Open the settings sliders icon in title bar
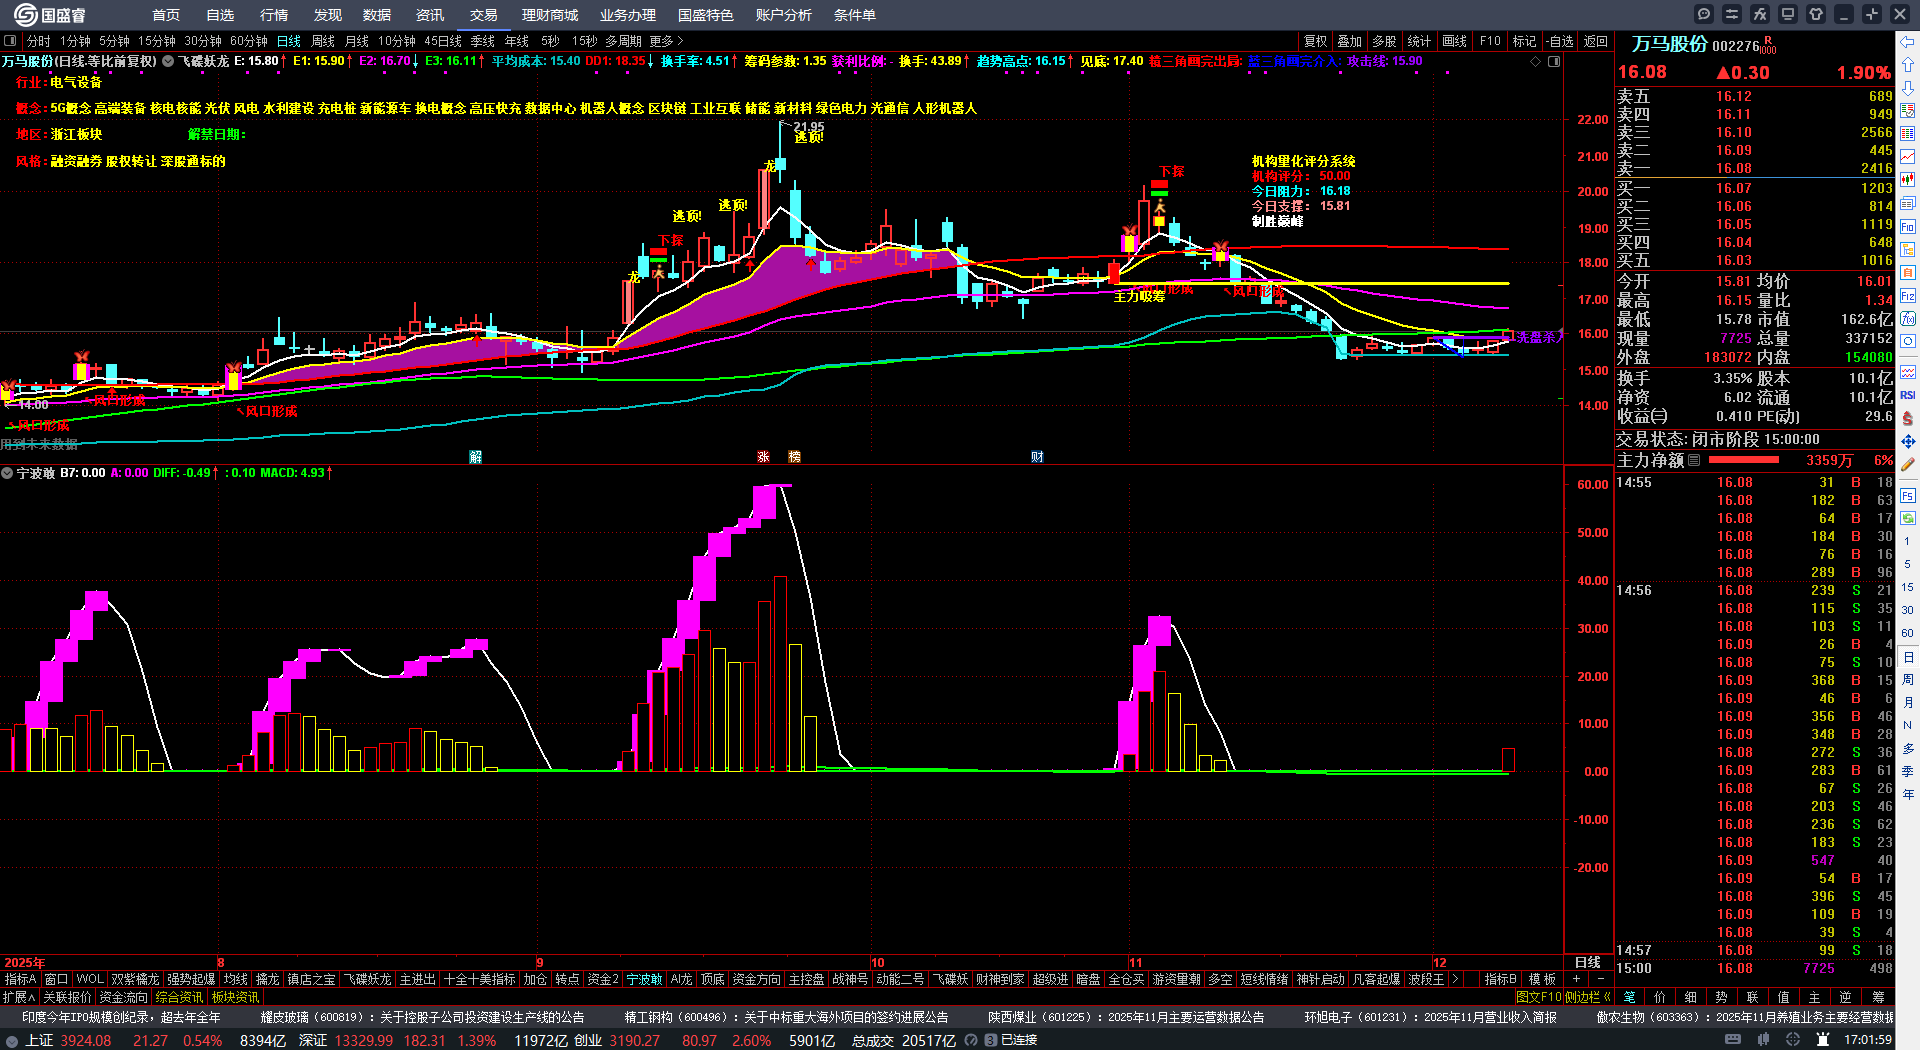The height and width of the screenshot is (1050, 1920). click(x=1732, y=14)
